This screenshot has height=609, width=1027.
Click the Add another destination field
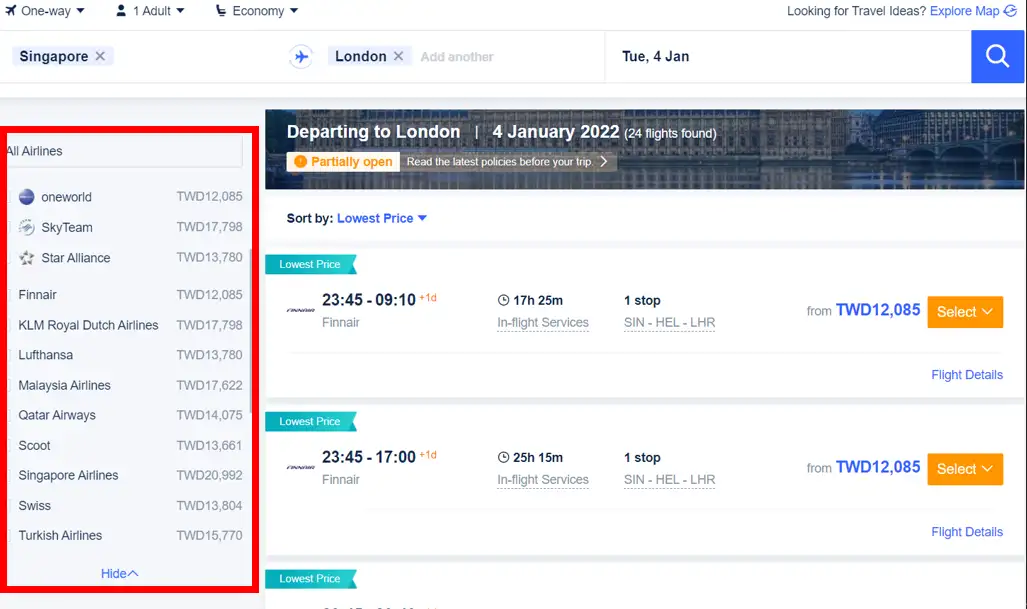coord(457,57)
